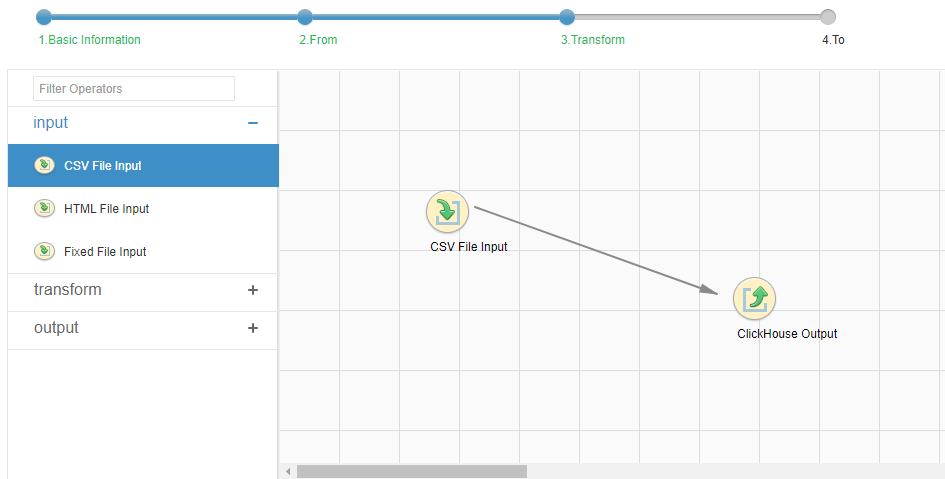The image size is (945, 479).
Task: Click the horizontal scrollbar thumb
Action: tap(412, 471)
